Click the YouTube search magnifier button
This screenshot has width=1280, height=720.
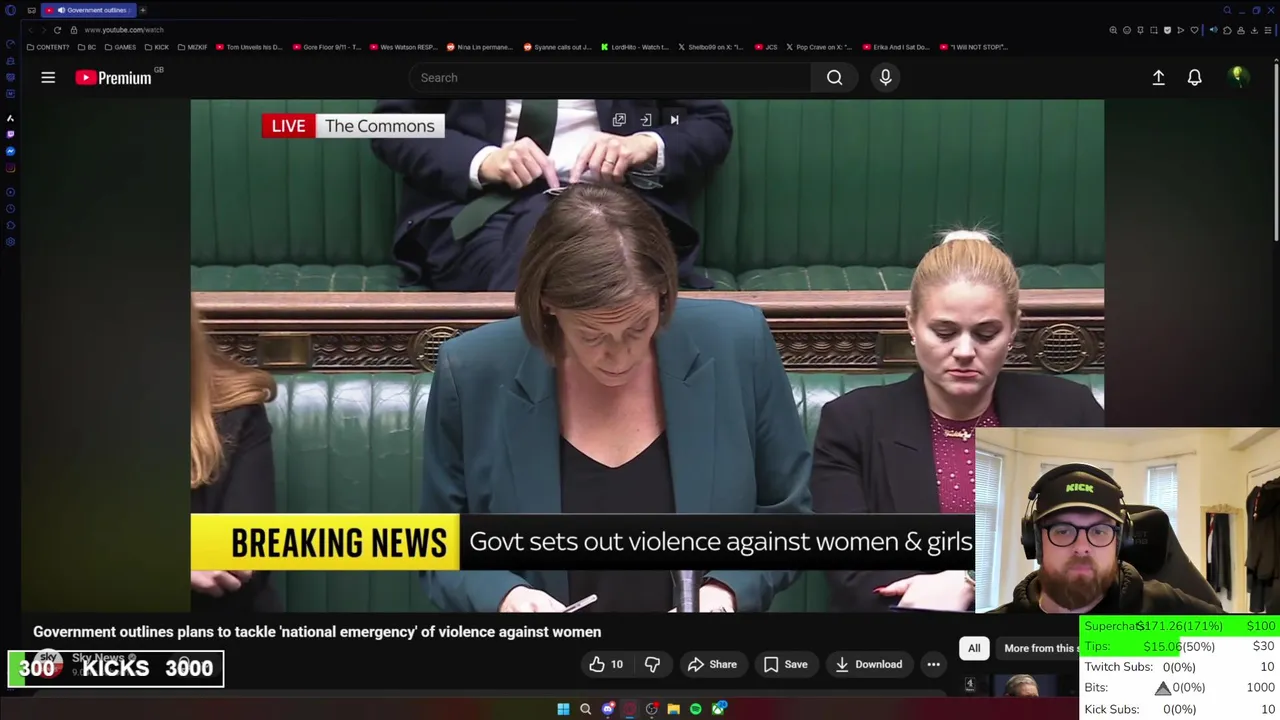834,77
